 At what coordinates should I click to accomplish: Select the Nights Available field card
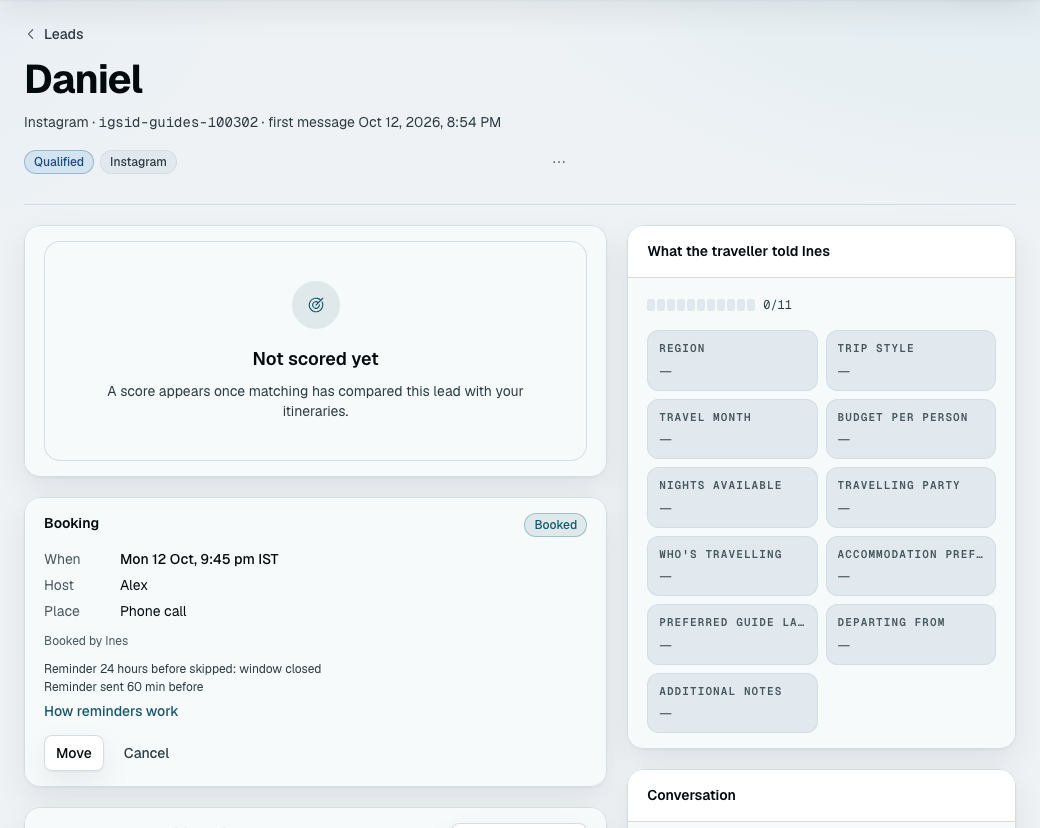coord(732,498)
